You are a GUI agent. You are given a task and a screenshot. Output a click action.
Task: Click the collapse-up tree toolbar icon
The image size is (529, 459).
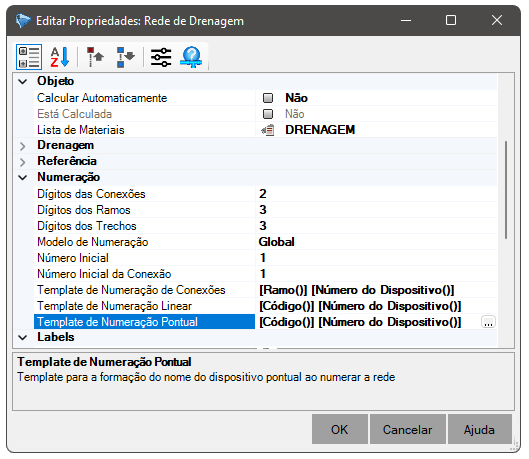(x=95, y=57)
